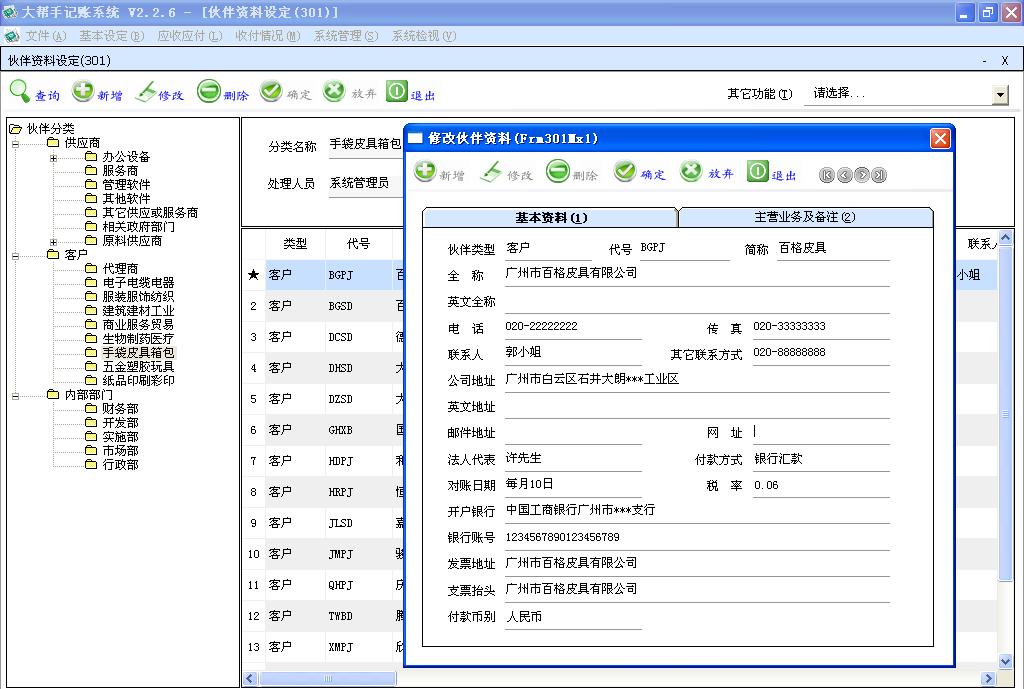Viewport: 1024px width, 689px height.
Task: Collapse the 供应商 tree node
Action: [x=15, y=144]
